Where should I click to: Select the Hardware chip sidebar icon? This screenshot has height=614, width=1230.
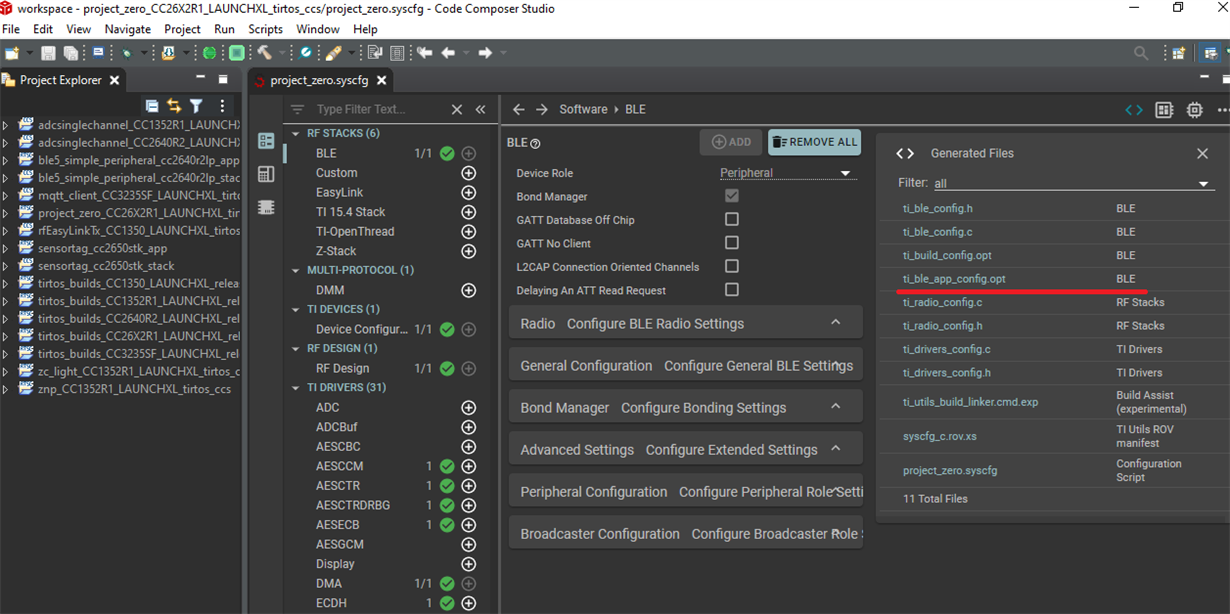click(x=266, y=207)
